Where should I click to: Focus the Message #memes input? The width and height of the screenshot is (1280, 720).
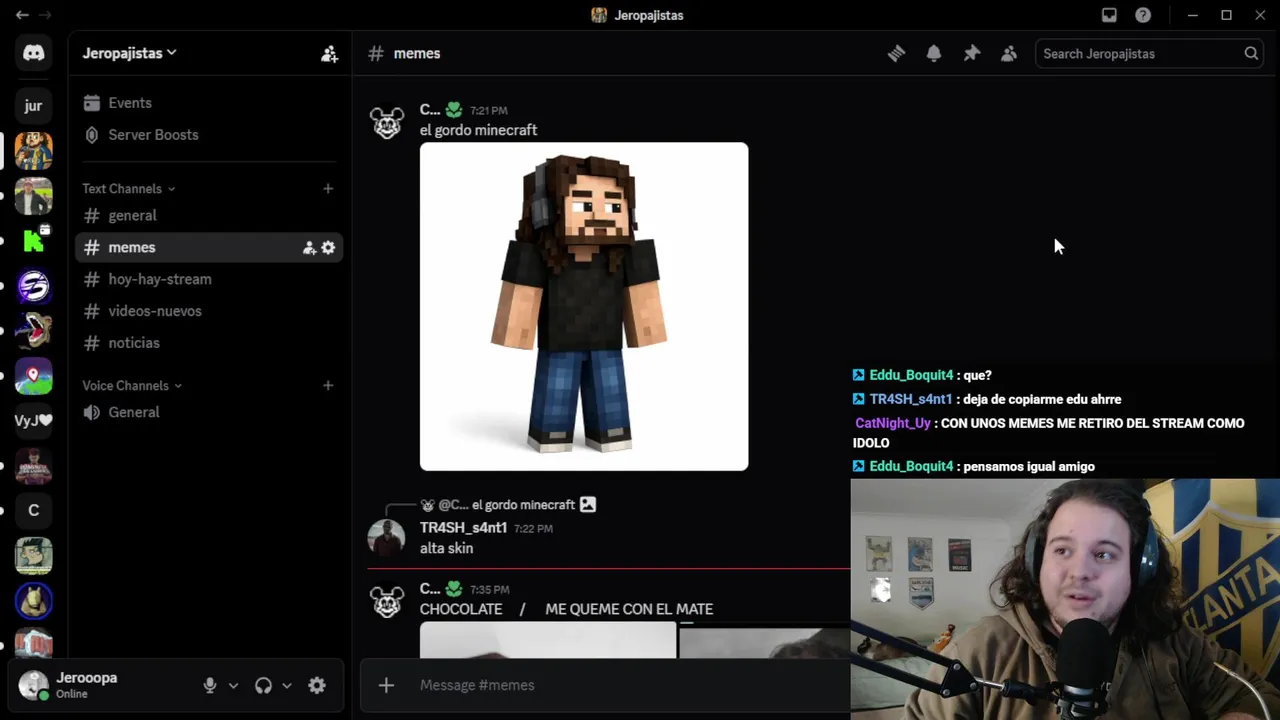630,685
